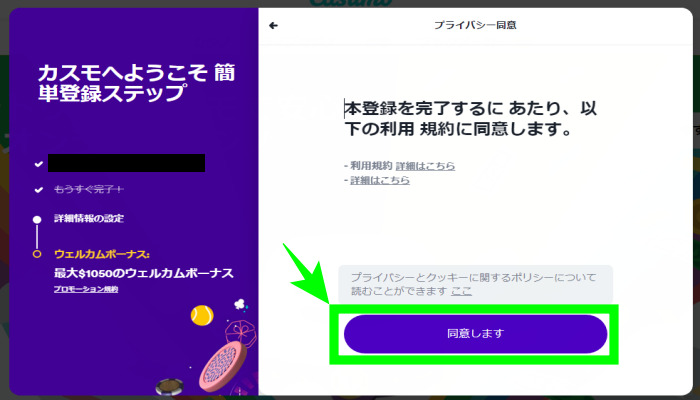Click the もうすぐ完了 completed step text
The image size is (700, 400).
tap(88, 190)
